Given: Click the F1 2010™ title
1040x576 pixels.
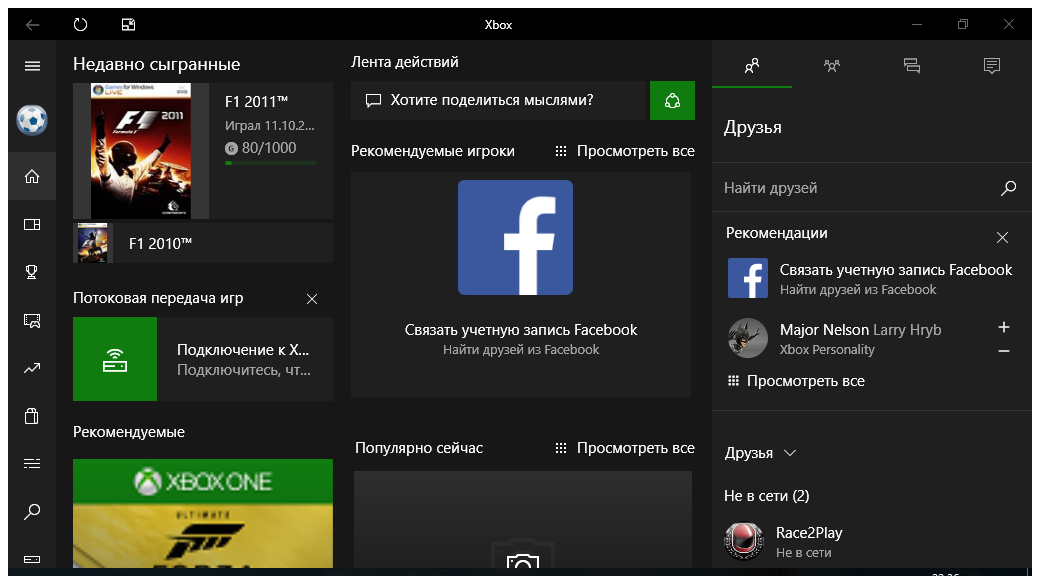Looking at the screenshot, I should point(161,244).
